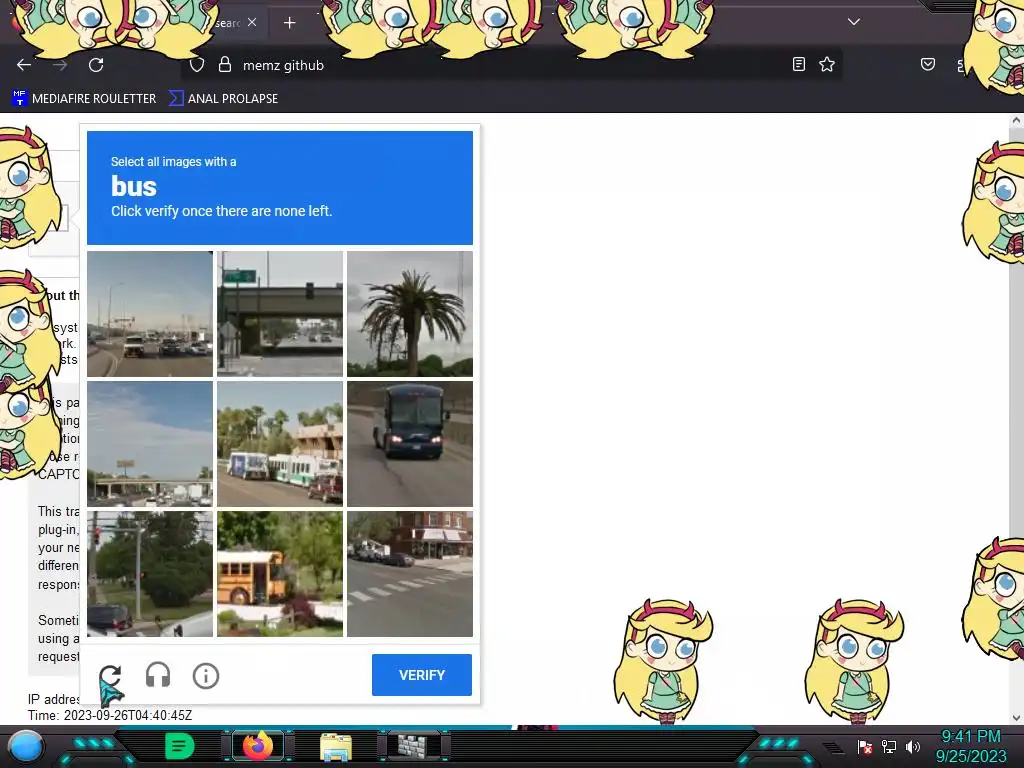
Task: Click the page scrollbar down arrow
Action: click(x=1016, y=718)
